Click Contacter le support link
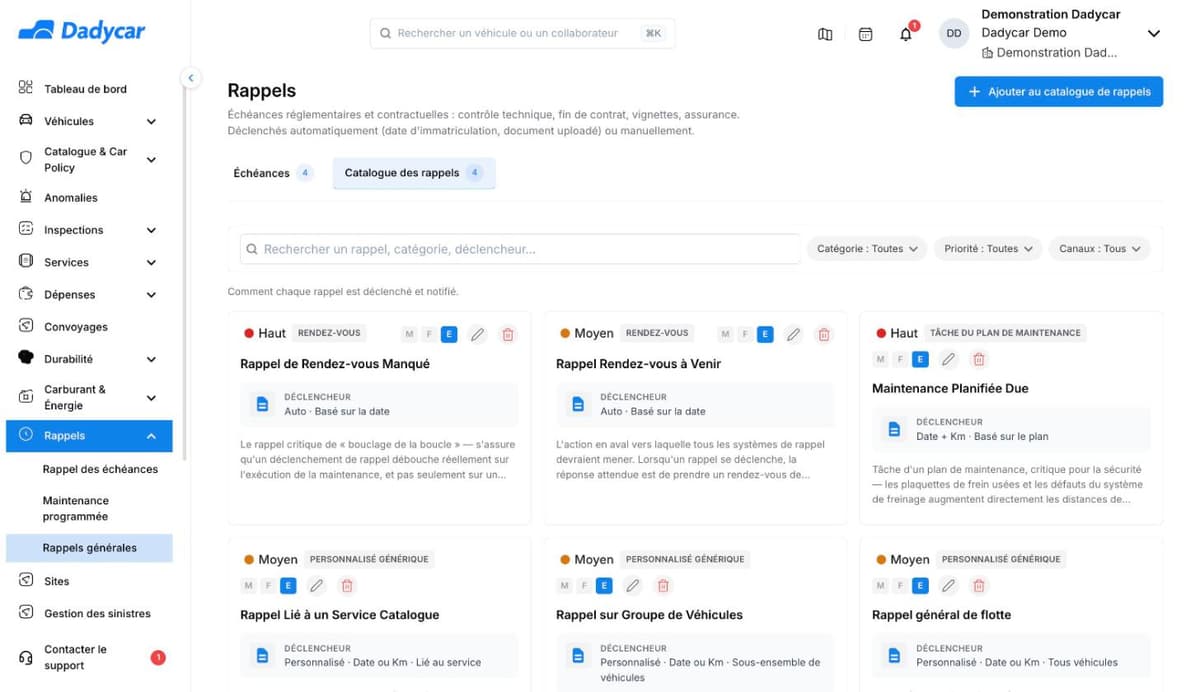Screen dimensions: 1200x692 [75, 657]
